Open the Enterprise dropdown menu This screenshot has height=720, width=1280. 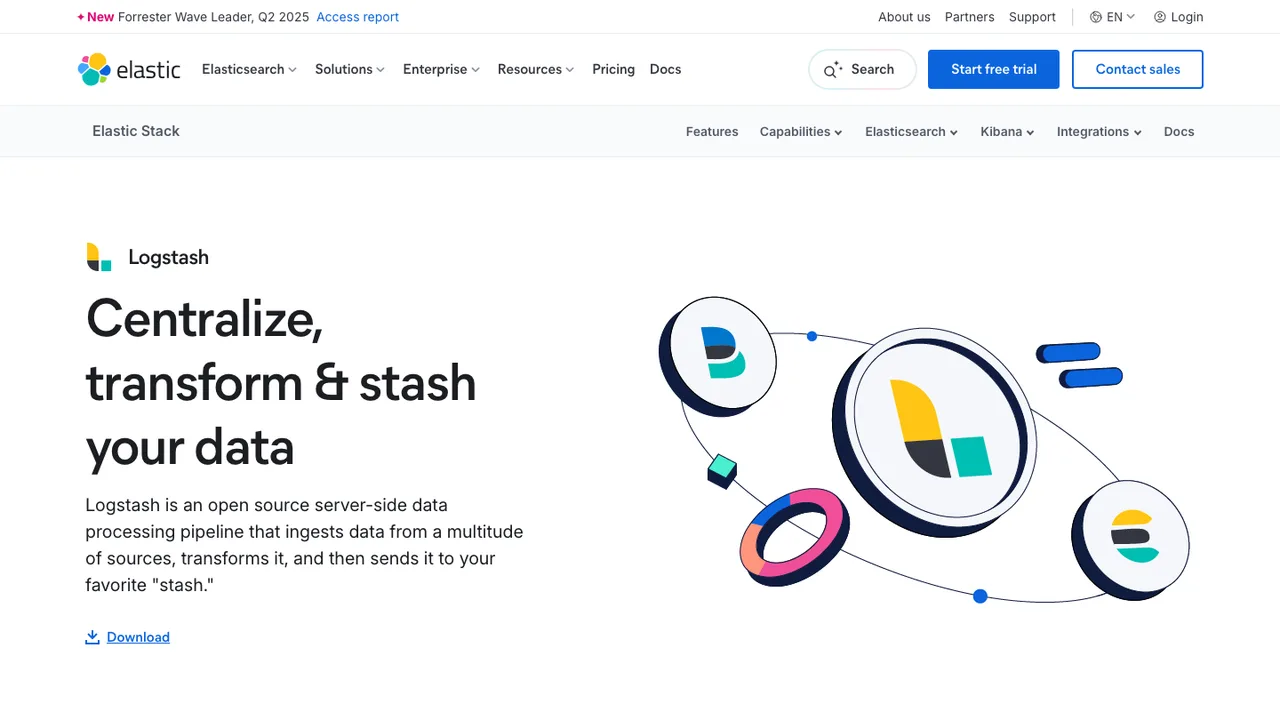coord(441,69)
